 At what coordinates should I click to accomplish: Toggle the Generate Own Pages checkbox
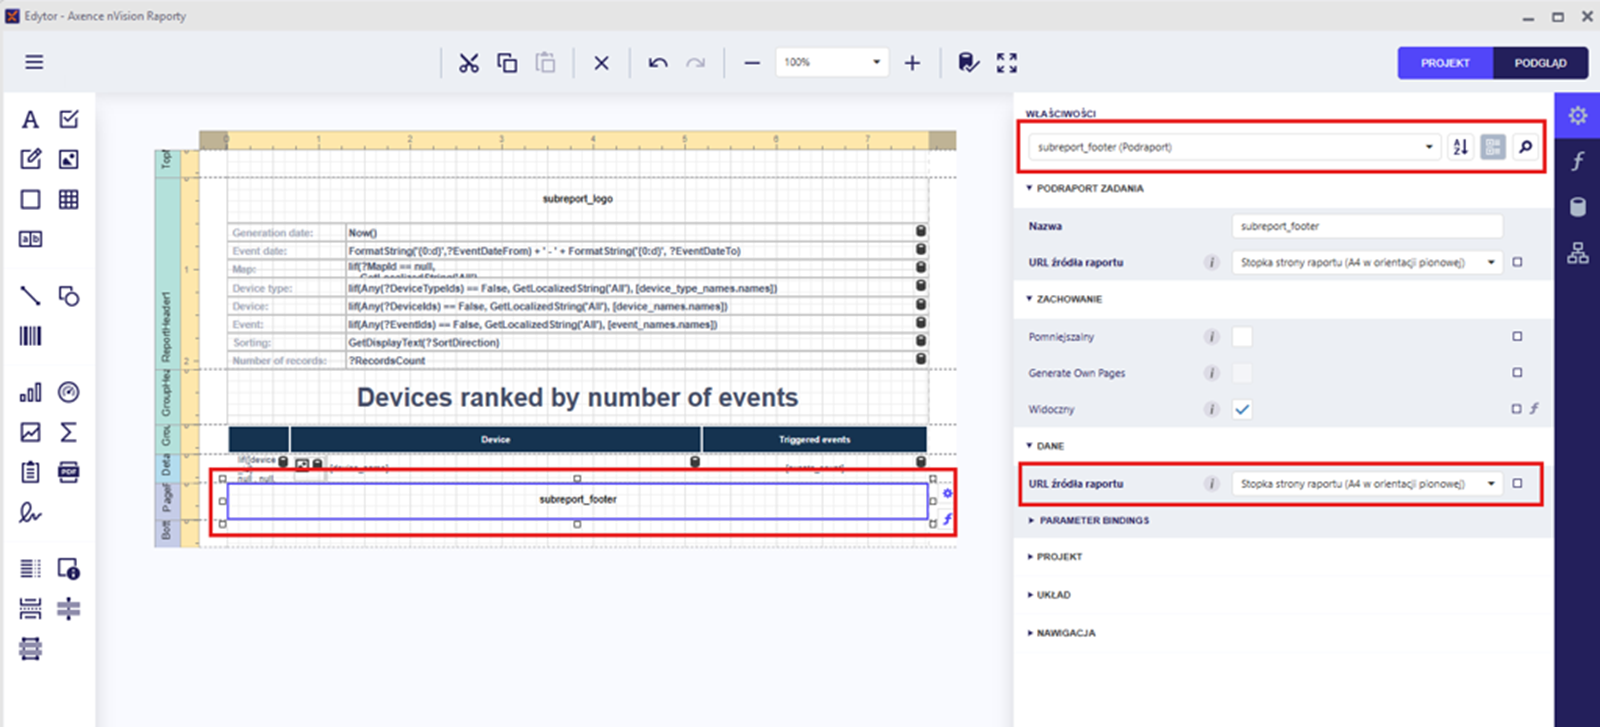pyautogui.click(x=1242, y=373)
